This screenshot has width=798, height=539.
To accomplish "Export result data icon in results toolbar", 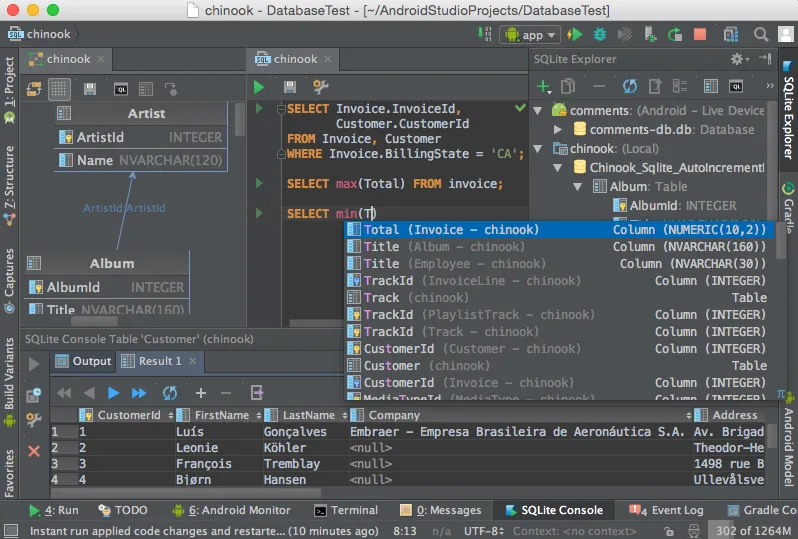I will pos(257,393).
